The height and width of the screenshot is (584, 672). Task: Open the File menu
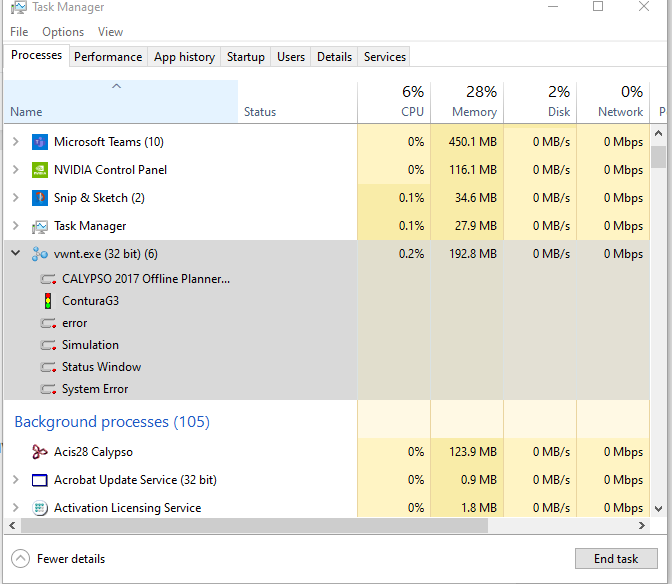(19, 32)
